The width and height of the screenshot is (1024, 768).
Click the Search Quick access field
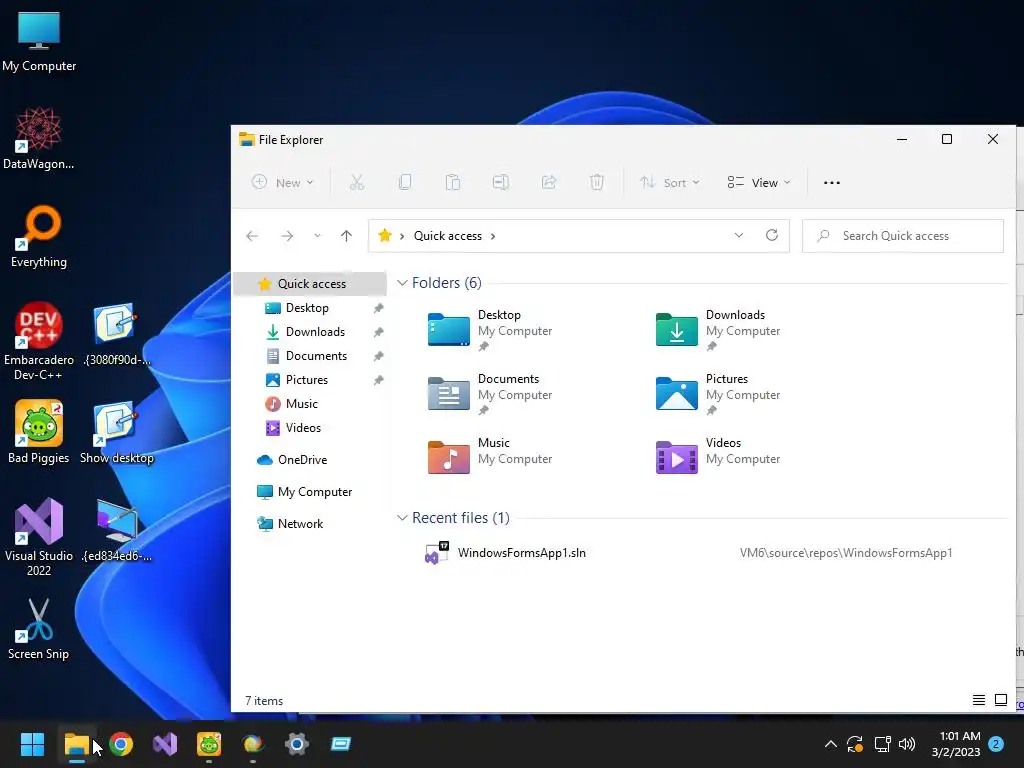[903, 236]
